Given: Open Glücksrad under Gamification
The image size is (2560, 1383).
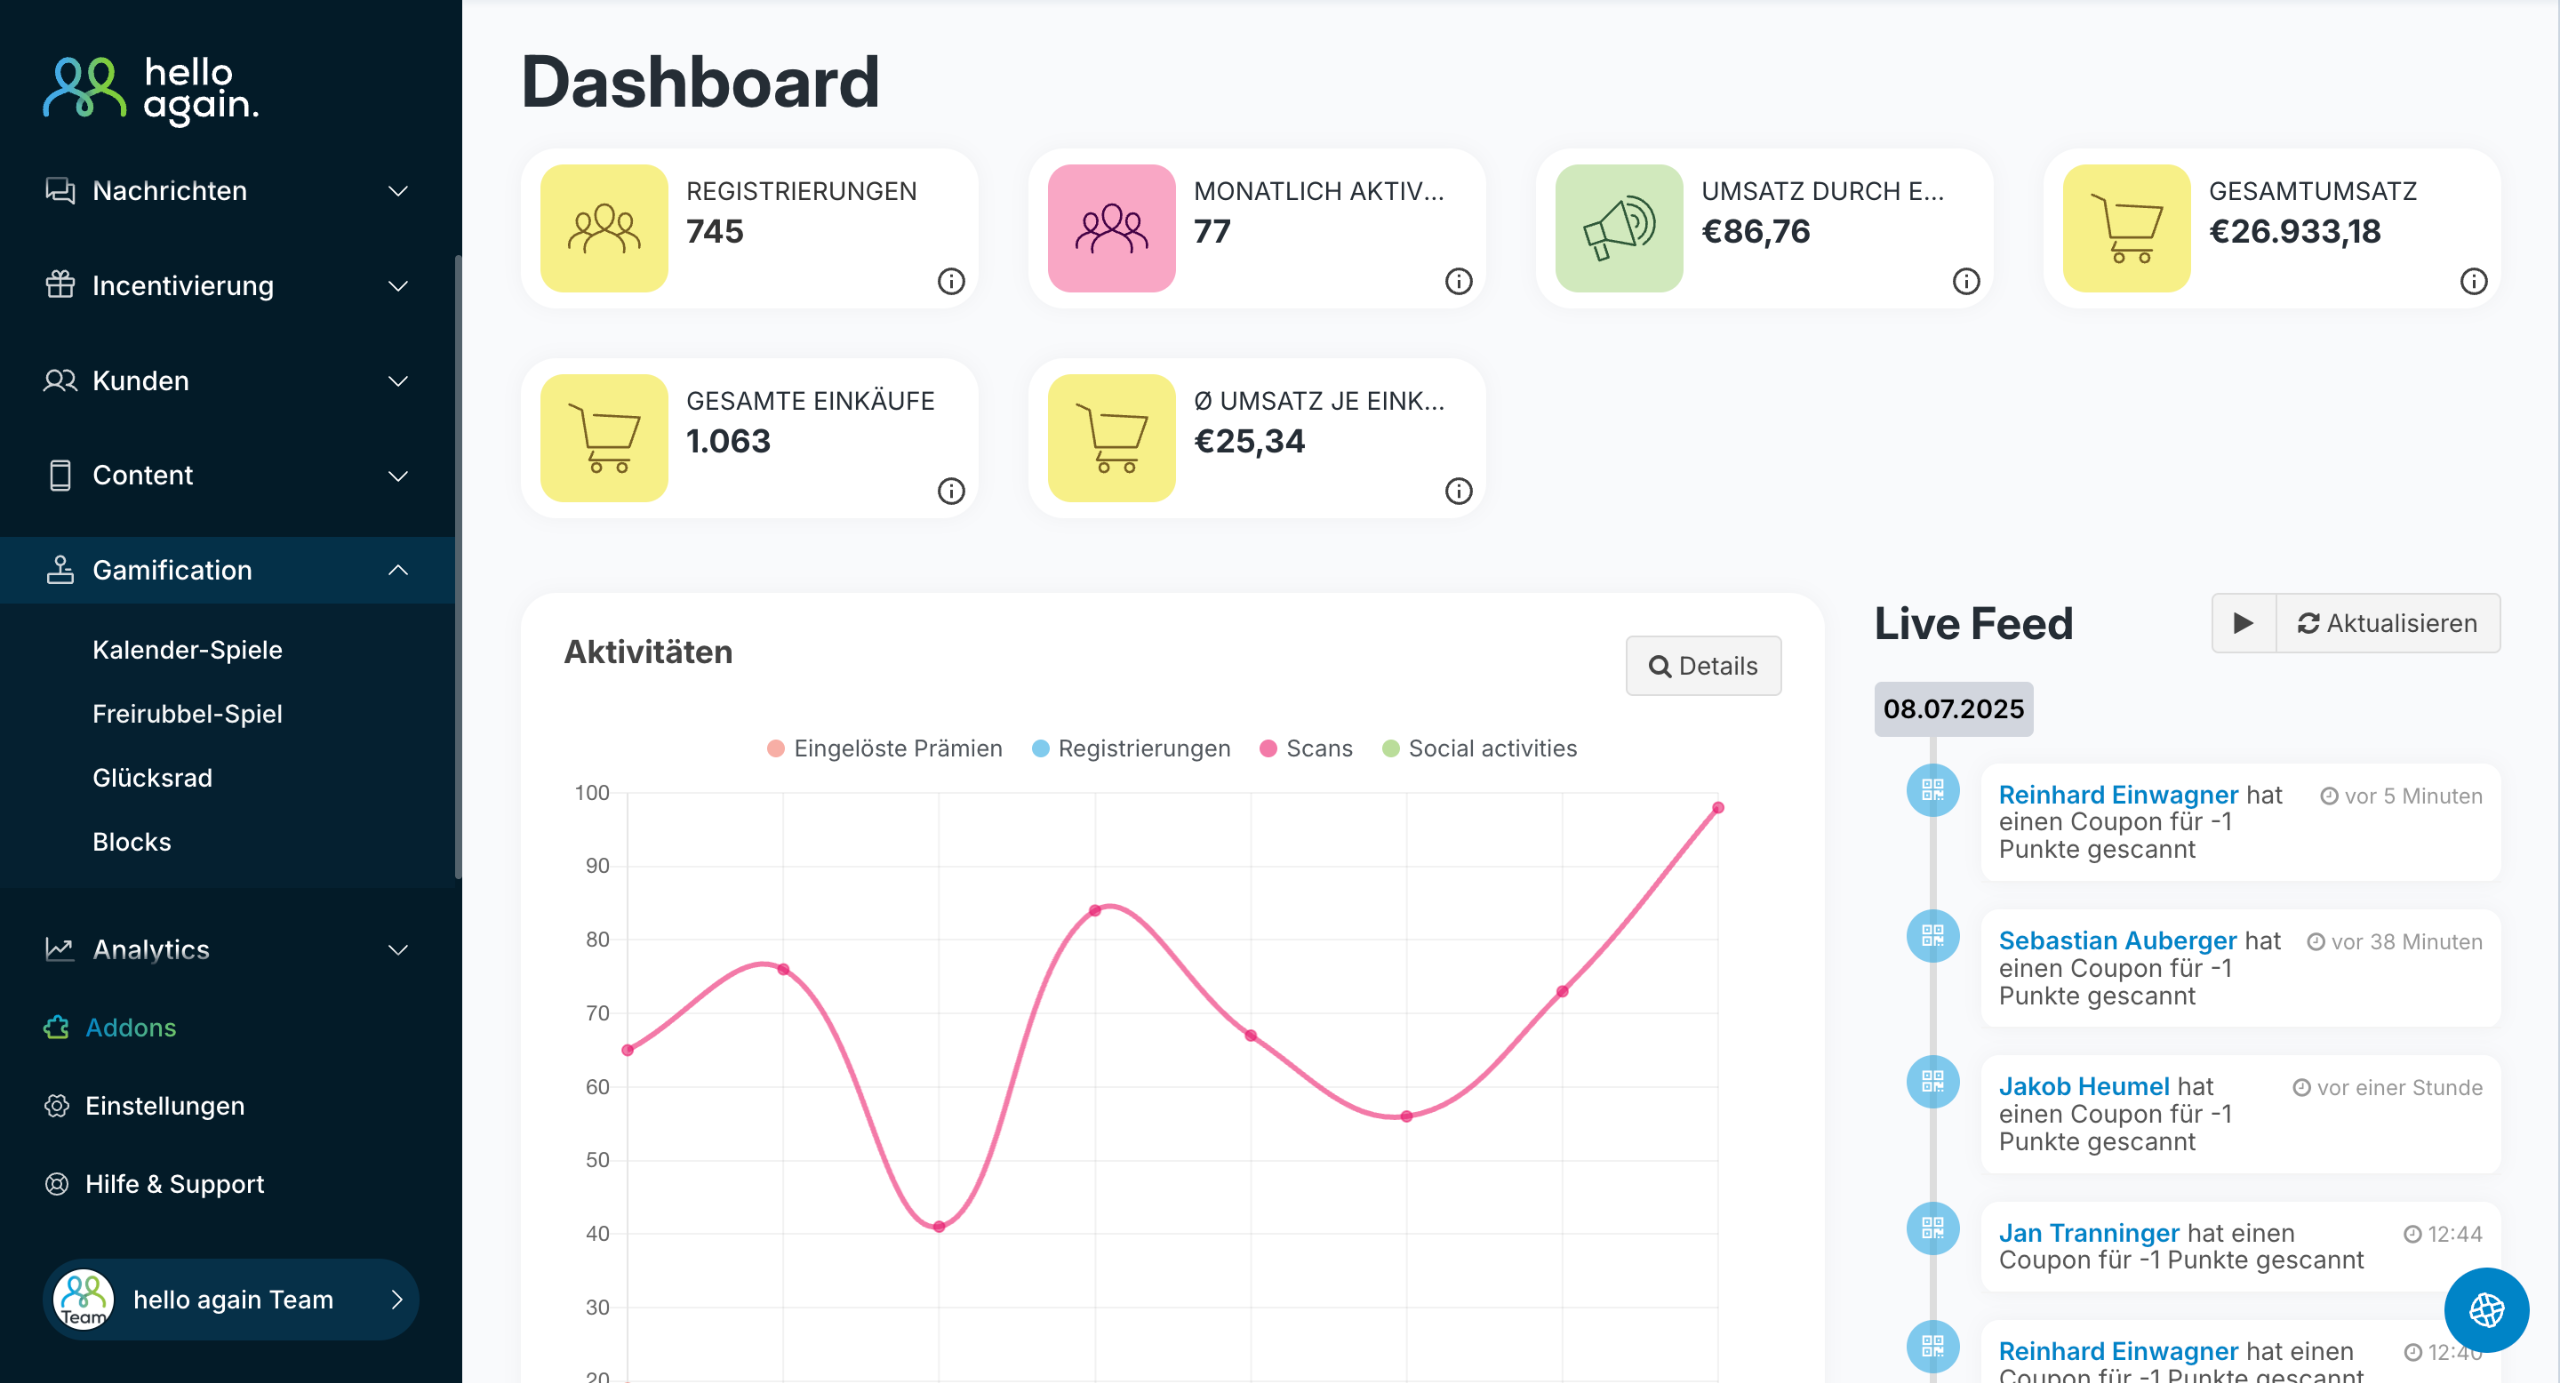Looking at the screenshot, I should [152, 777].
